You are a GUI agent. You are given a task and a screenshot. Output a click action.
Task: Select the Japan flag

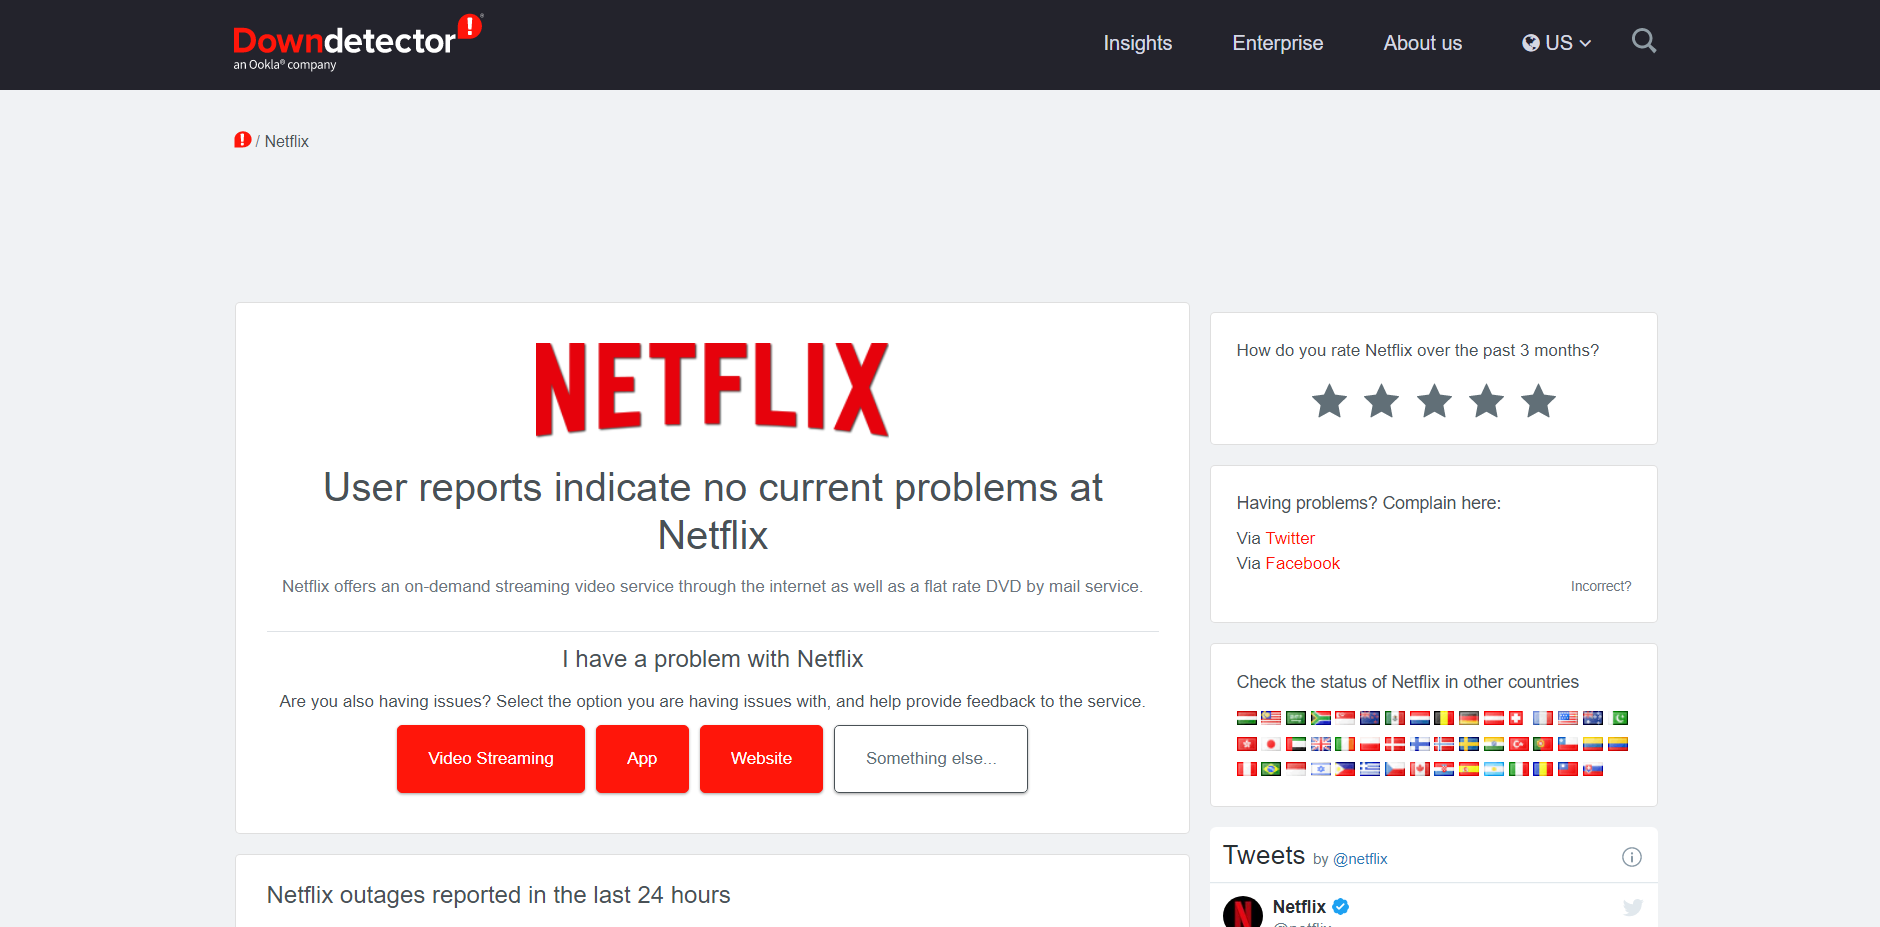[1271, 744]
